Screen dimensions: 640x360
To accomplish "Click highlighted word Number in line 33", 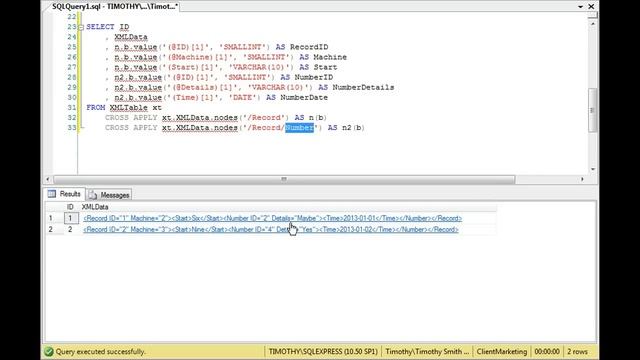I will [299, 128].
